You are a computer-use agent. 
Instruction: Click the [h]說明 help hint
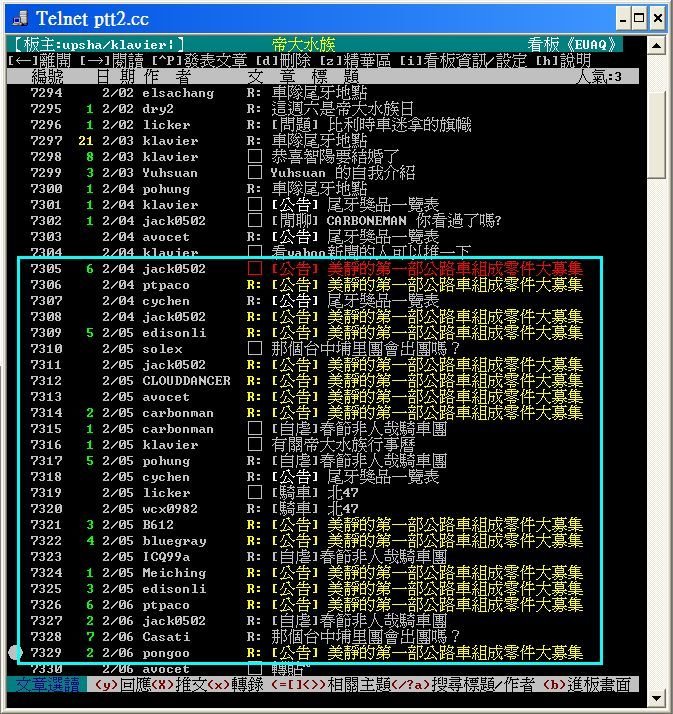pyautogui.click(x=563, y=61)
